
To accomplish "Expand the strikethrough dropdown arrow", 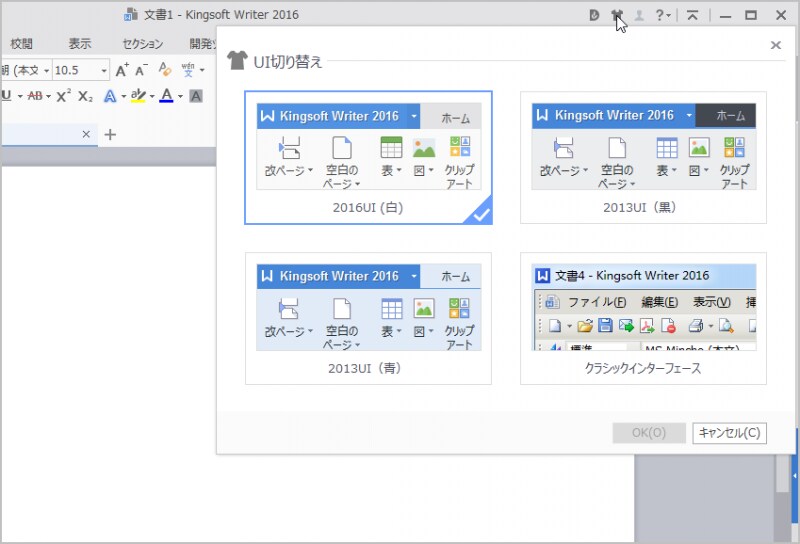I will point(48,96).
